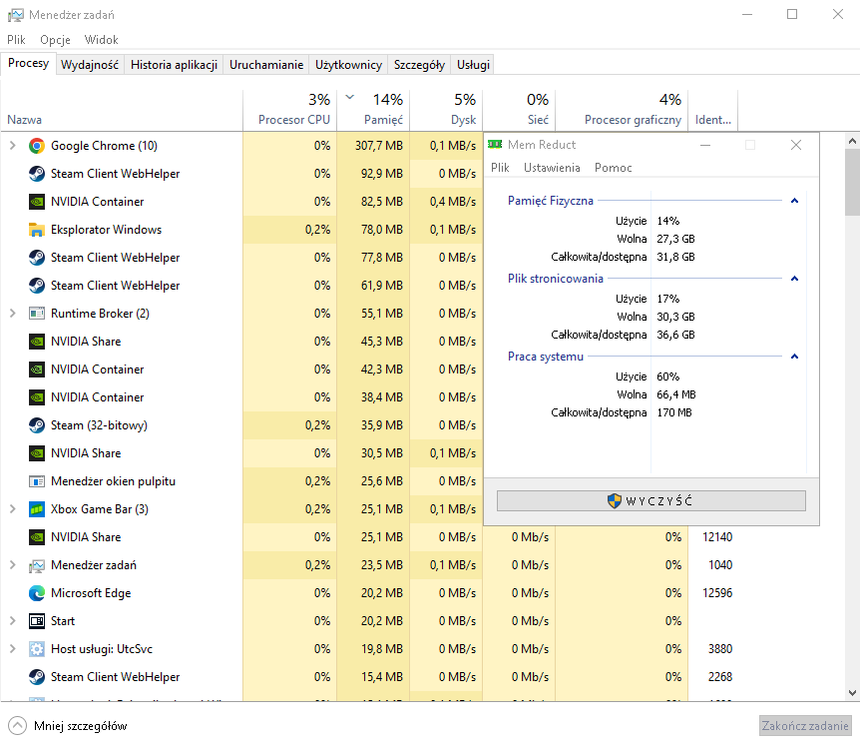
Task: Sort by the Sieć column header
Action: 519,111
